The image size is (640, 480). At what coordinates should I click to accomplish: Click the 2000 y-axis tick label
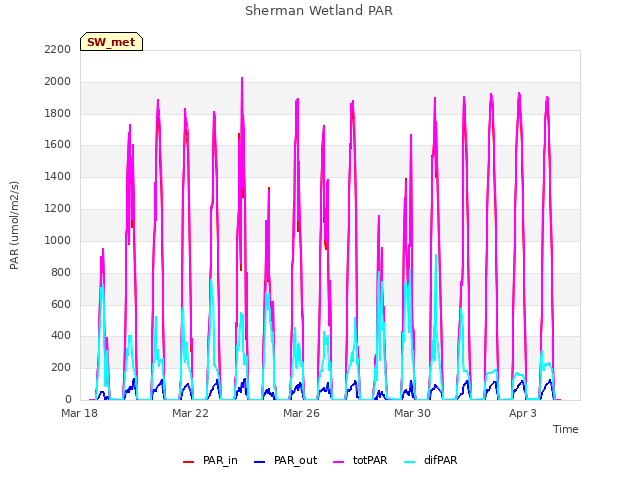tap(58, 82)
